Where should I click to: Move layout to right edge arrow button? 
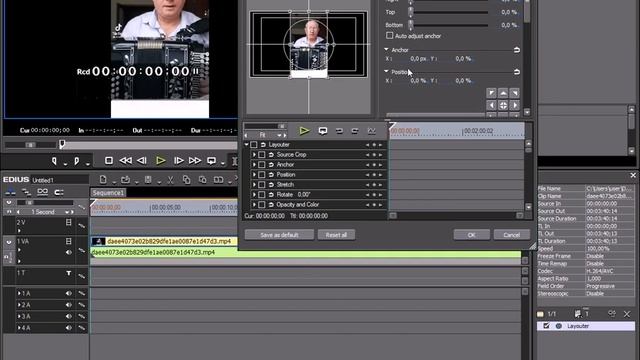515,105
